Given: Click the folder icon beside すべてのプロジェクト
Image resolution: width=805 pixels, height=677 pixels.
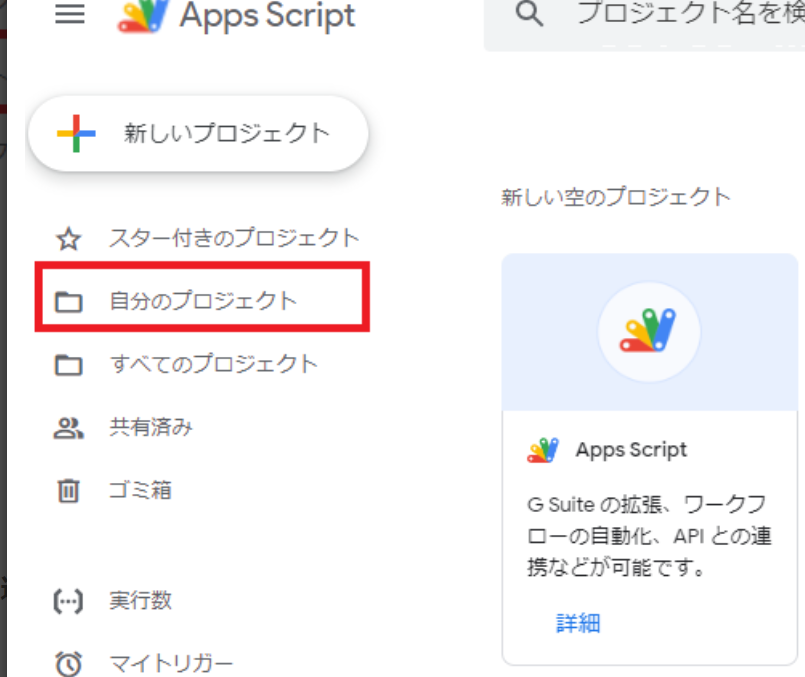Looking at the screenshot, I should [69, 365].
